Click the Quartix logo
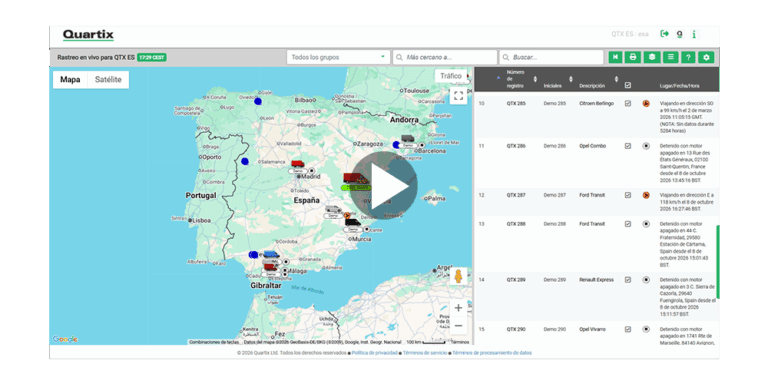The image size is (768, 384). tap(88, 35)
